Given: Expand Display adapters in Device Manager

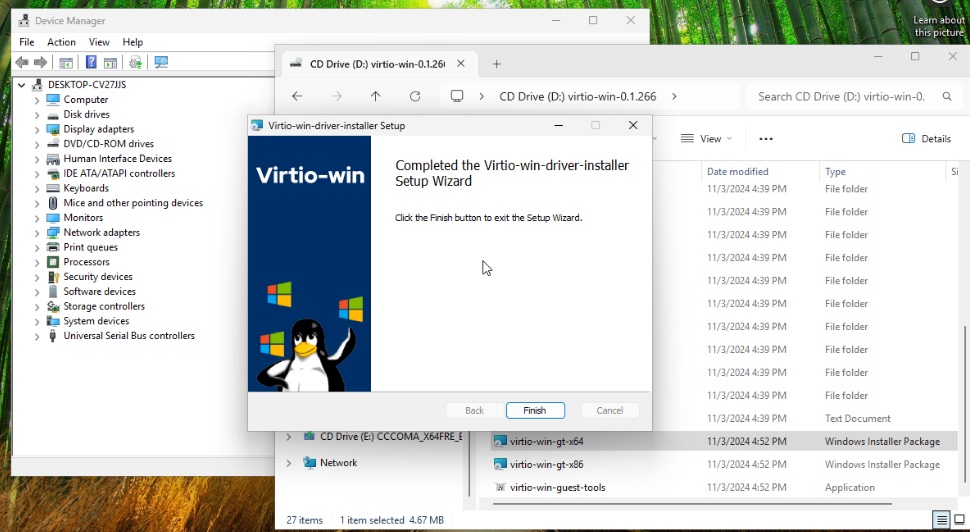Looking at the screenshot, I should point(37,129).
